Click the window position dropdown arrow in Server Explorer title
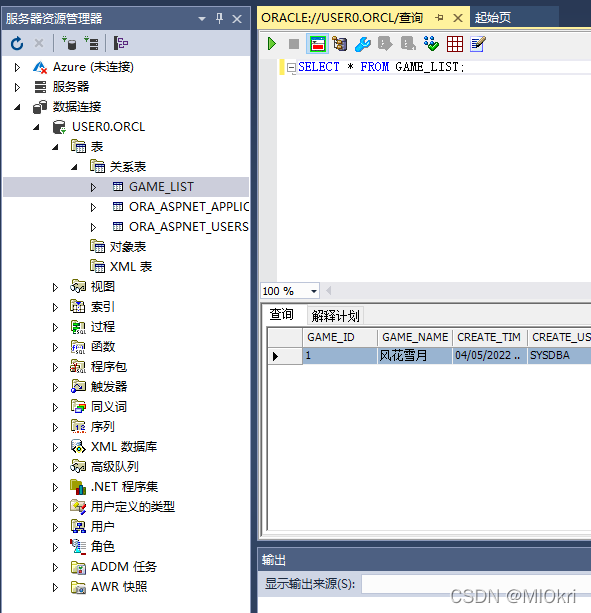591x613 pixels. coord(202,18)
